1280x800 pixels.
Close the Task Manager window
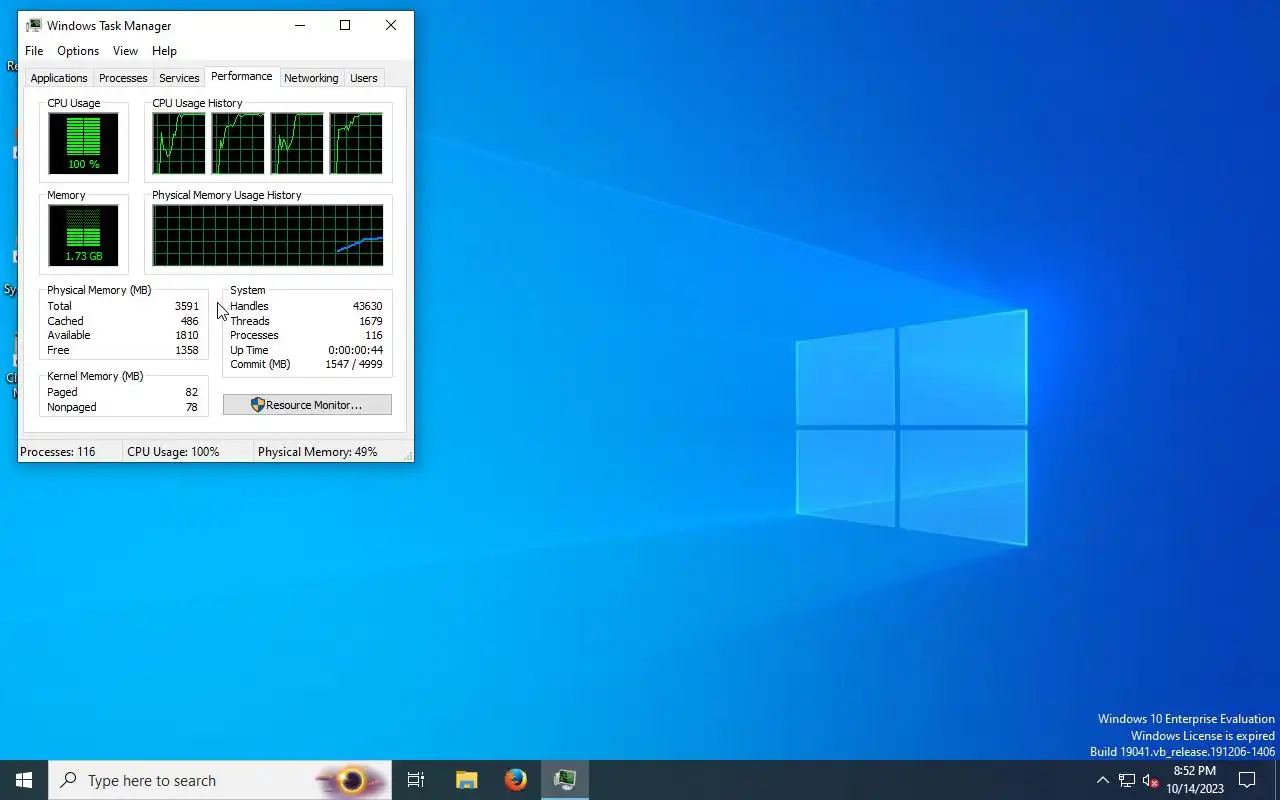pos(391,26)
